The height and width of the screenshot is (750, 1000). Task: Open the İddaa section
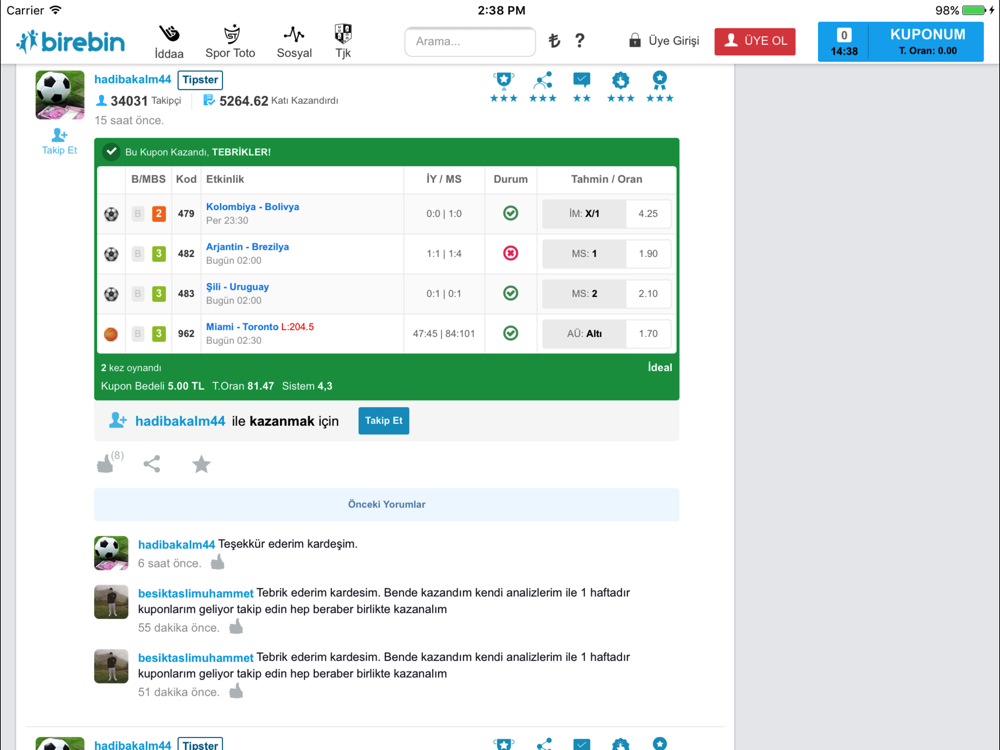tap(169, 42)
